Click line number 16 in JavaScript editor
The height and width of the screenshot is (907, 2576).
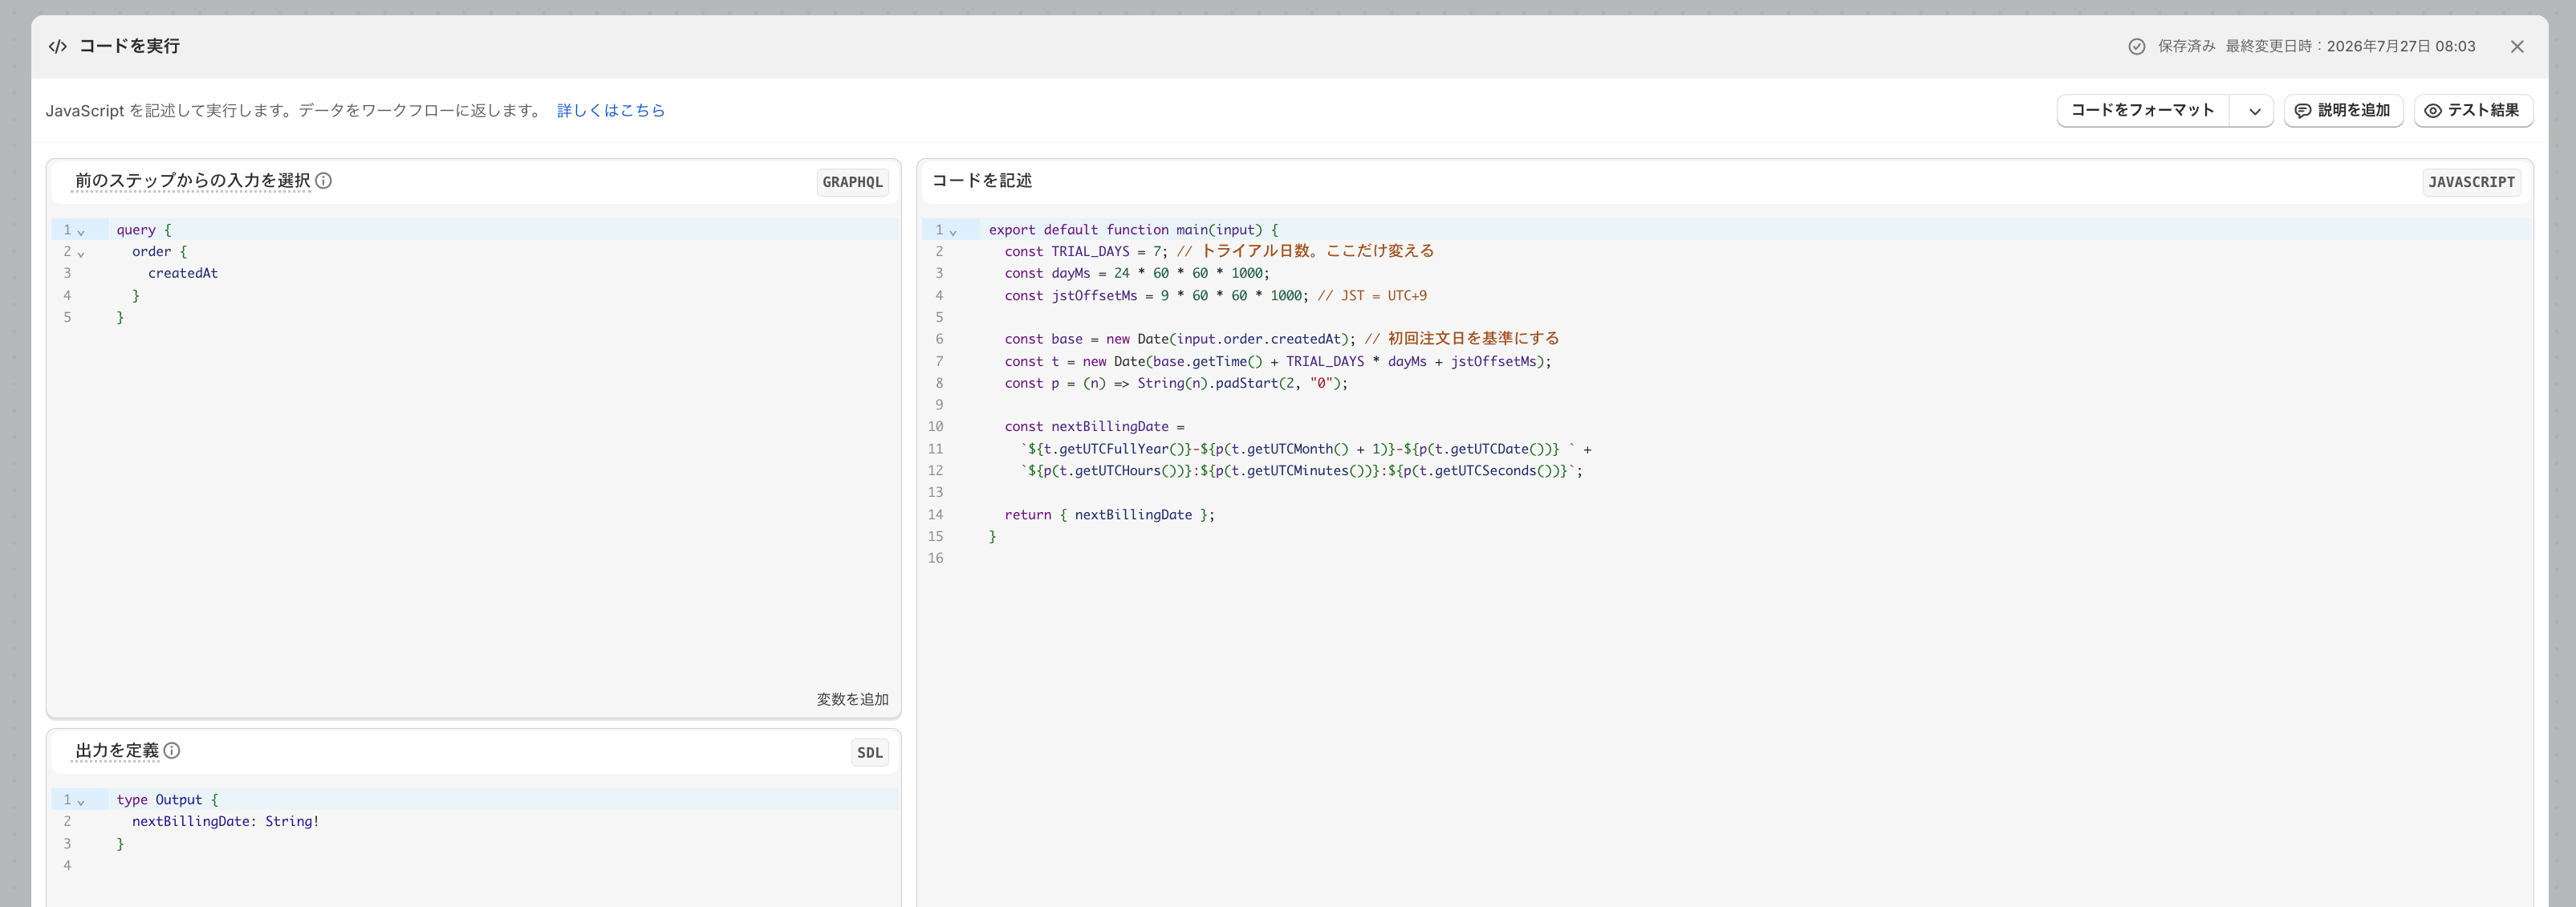pyautogui.click(x=935, y=558)
